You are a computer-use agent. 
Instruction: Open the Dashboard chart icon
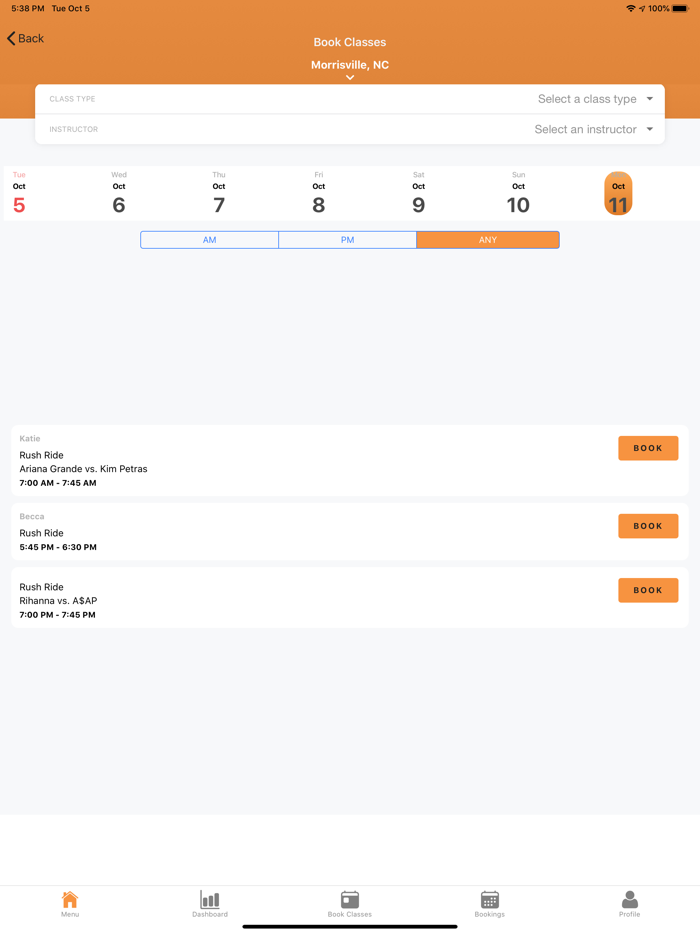[210, 900]
